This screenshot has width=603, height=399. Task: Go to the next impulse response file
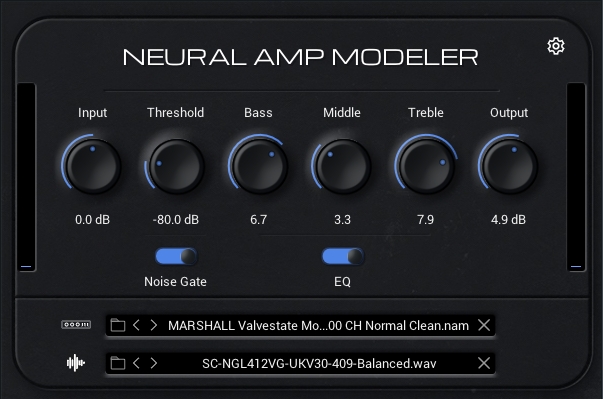pos(153,363)
